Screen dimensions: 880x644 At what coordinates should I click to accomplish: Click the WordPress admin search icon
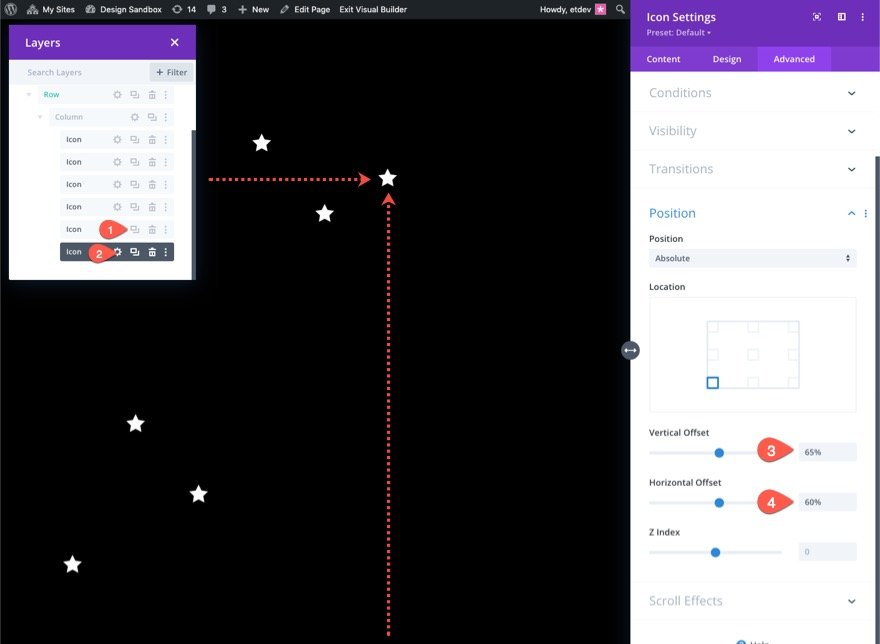(620, 9)
